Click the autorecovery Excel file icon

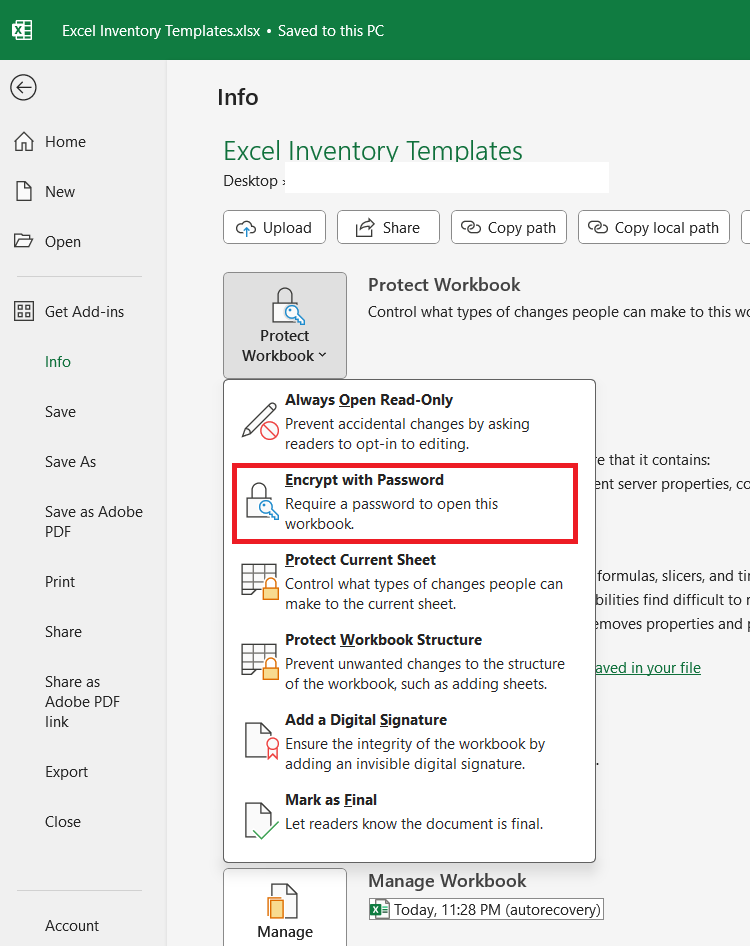380,909
